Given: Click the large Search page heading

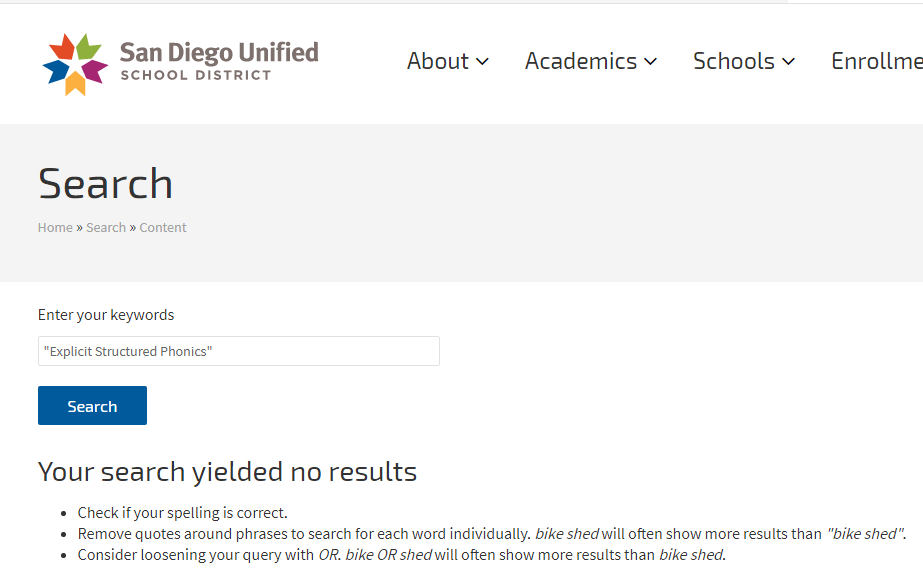Looking at the screenshot, I should click(x=105, y=184).
